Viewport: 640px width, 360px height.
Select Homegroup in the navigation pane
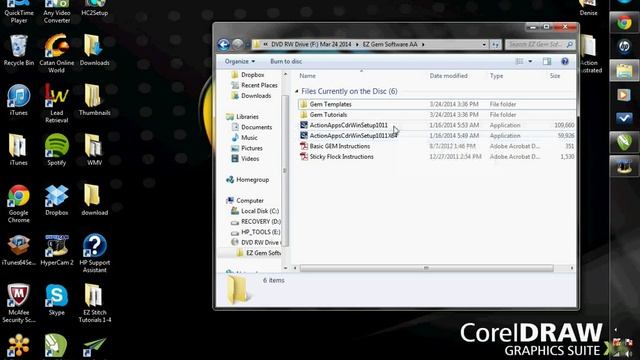[x=252, y=179]
